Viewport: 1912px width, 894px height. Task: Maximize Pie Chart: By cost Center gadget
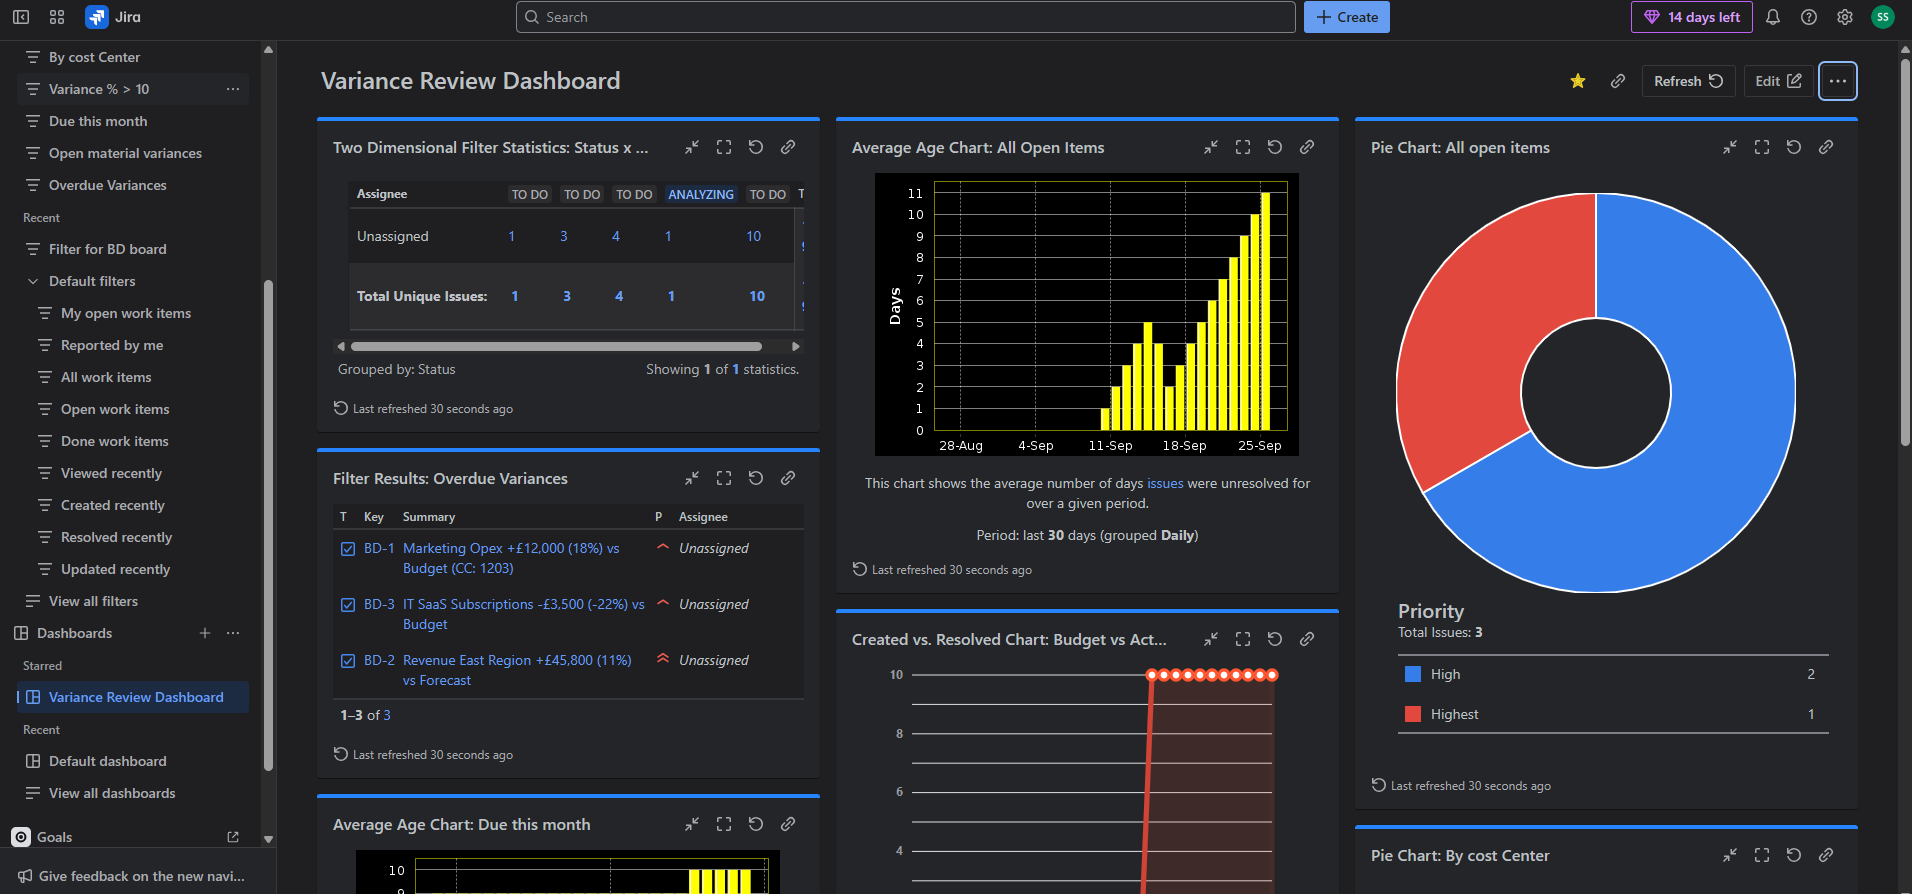coord(1762,855)
